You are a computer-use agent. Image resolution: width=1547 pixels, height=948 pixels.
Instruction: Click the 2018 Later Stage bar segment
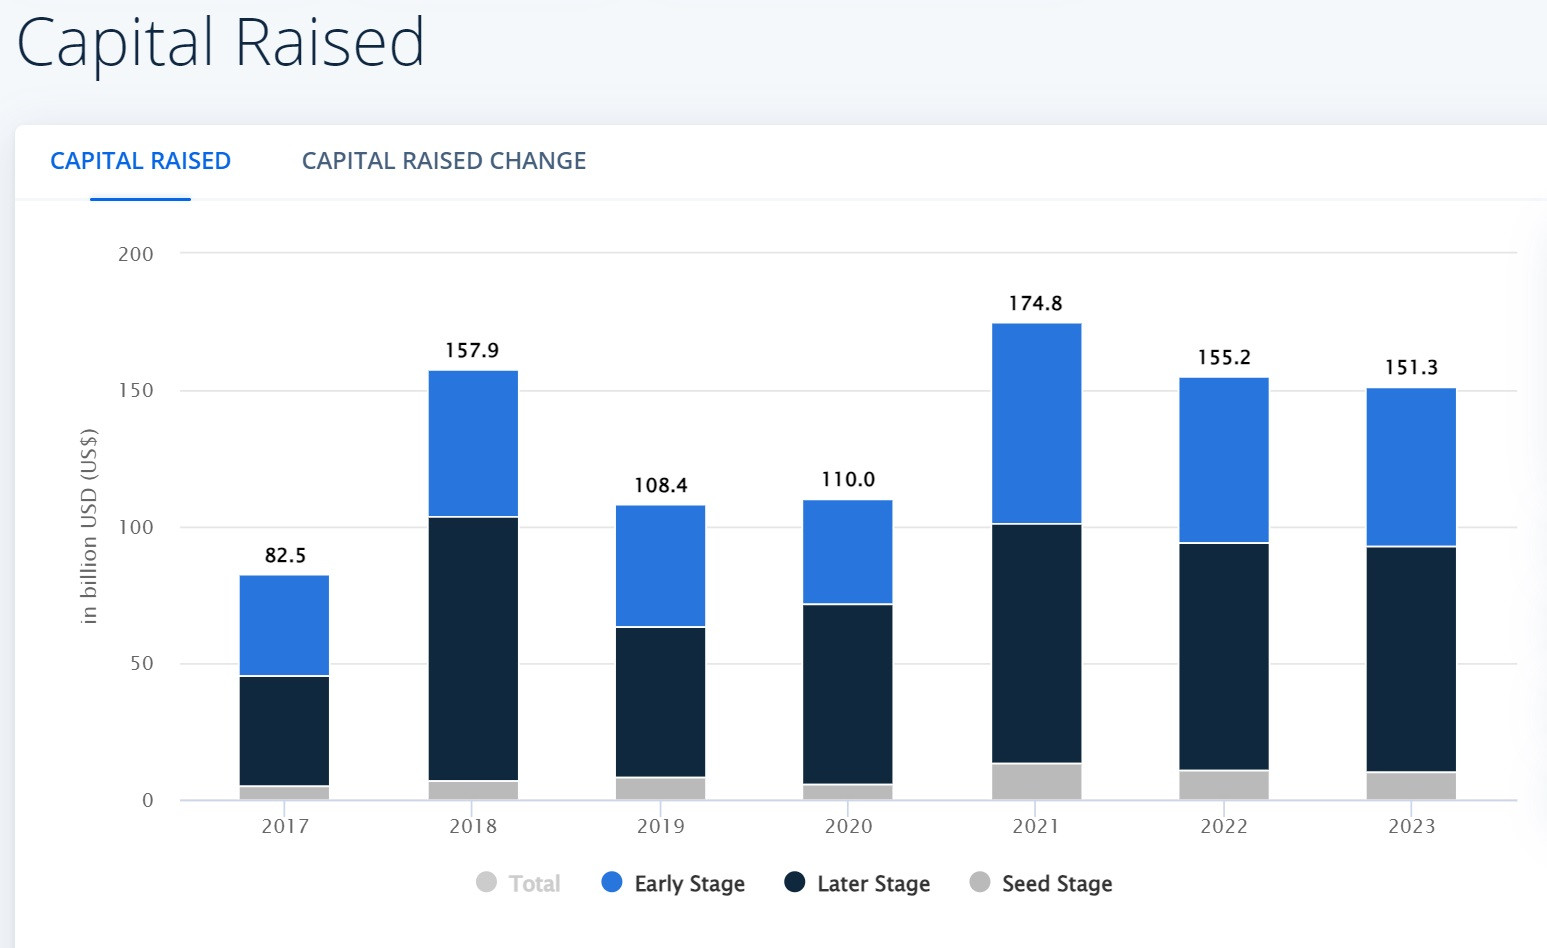(x=473, y=649)
